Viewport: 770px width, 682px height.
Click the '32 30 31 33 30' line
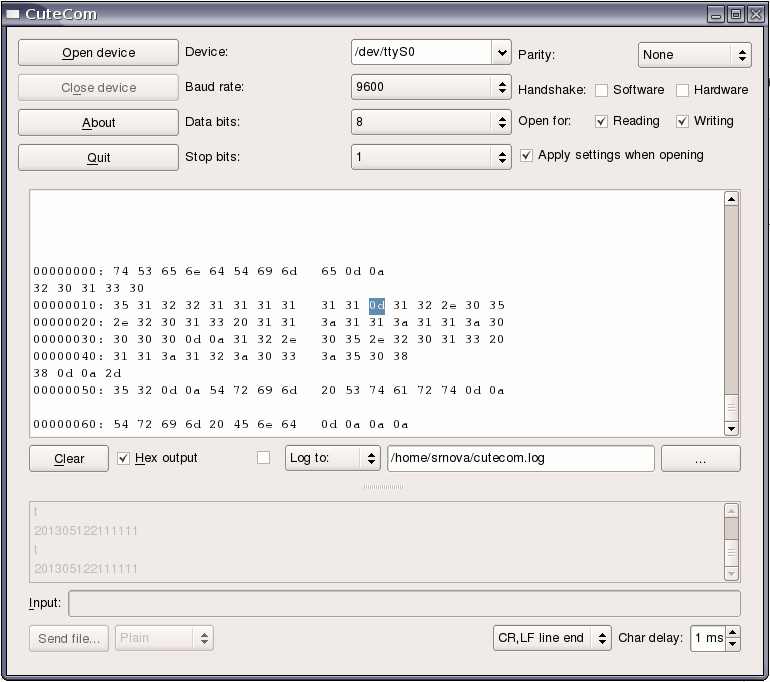[88, 289]
